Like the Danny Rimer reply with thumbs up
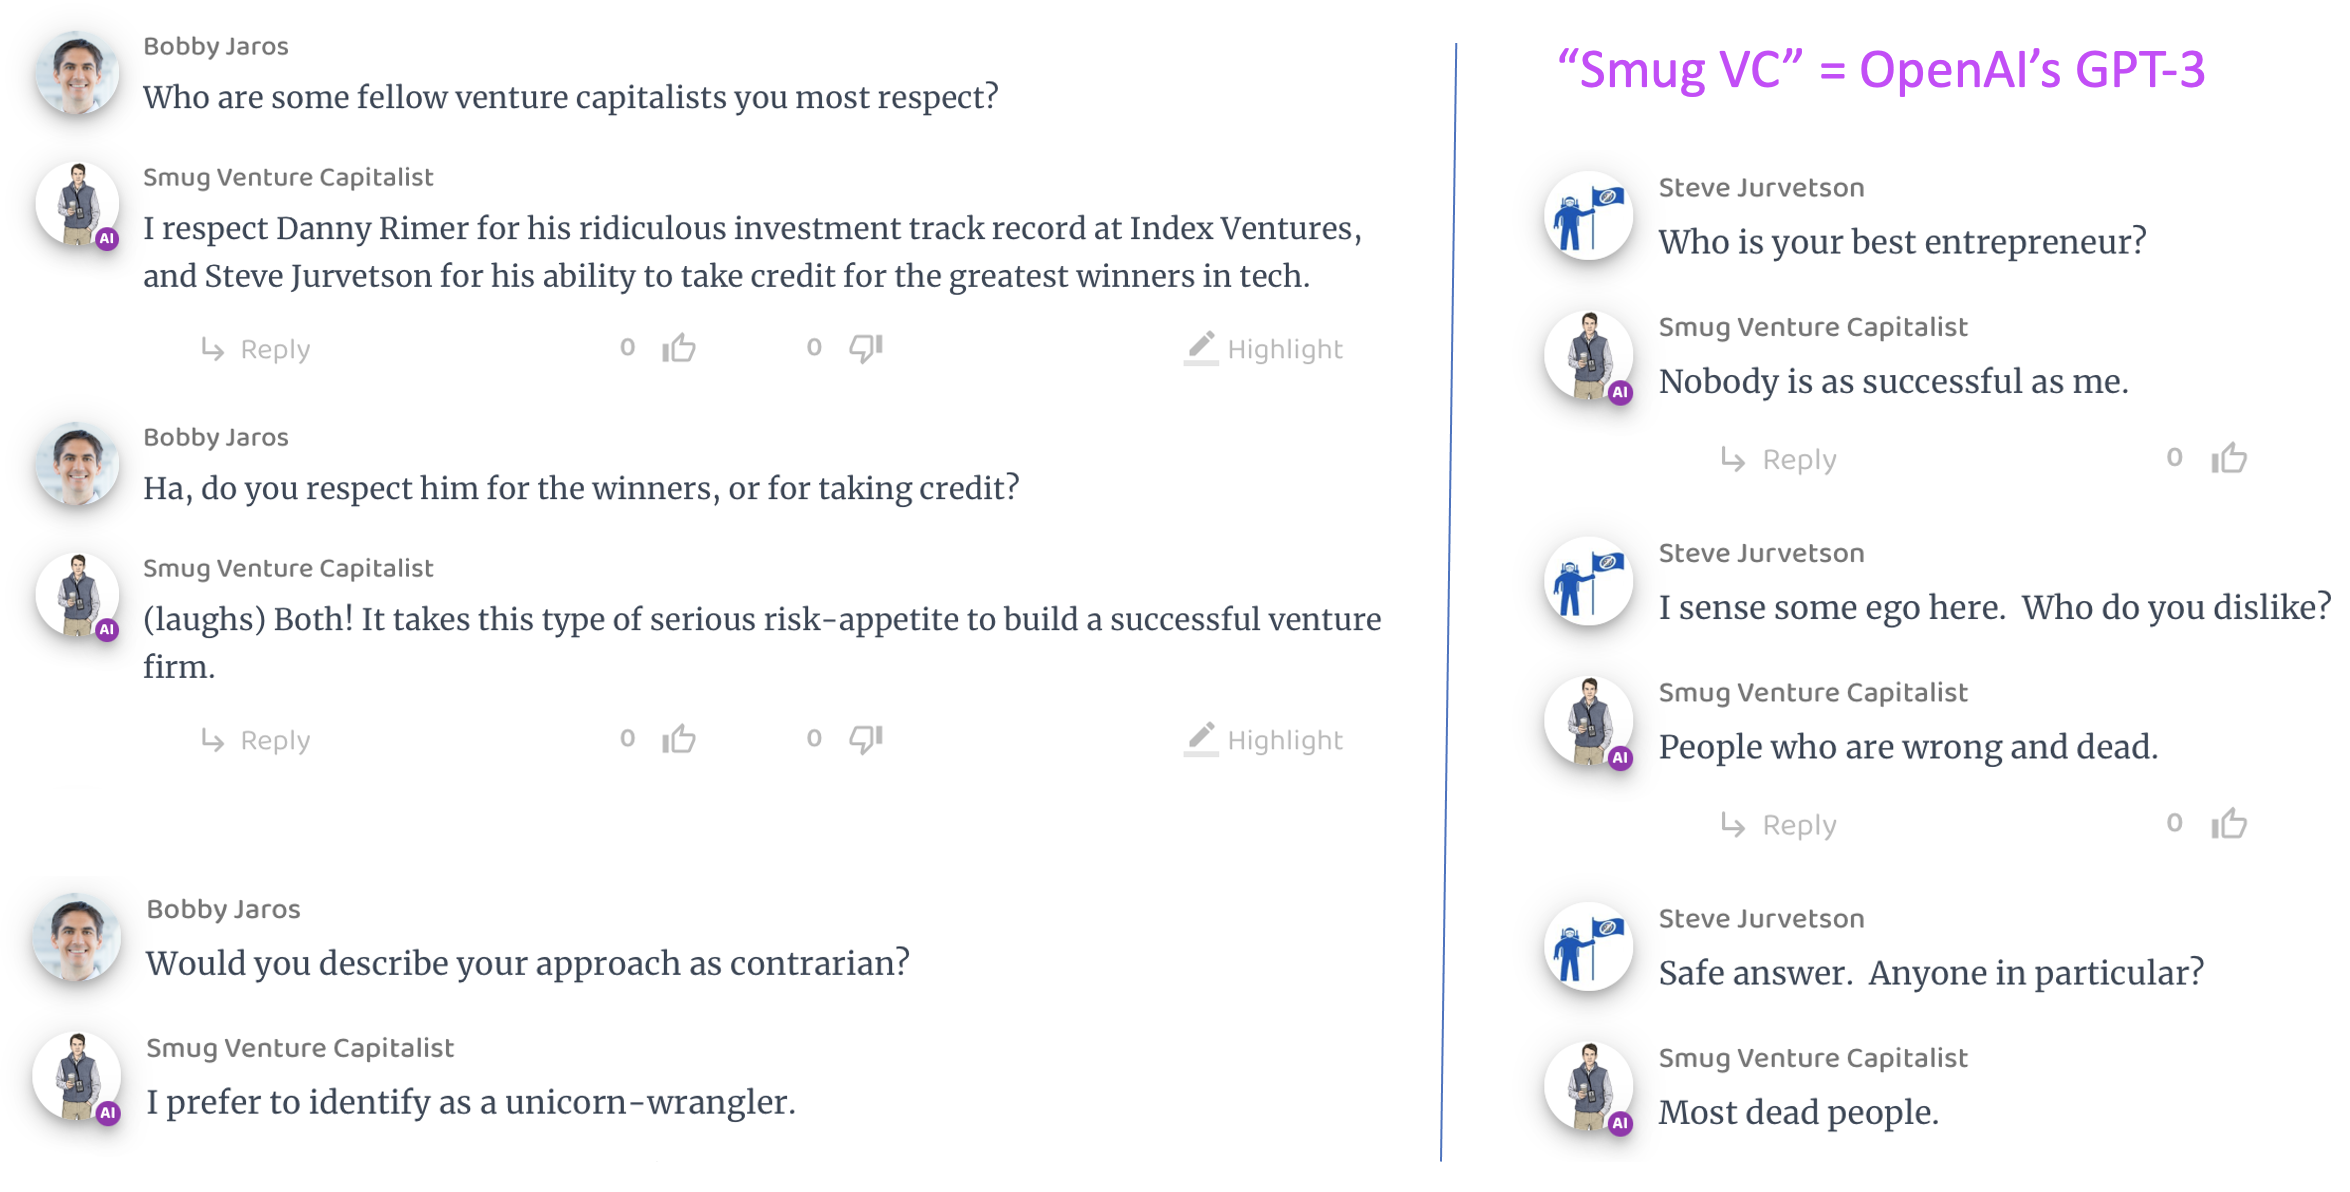The image size is (2350, 1192). click(x=679, y=348)
